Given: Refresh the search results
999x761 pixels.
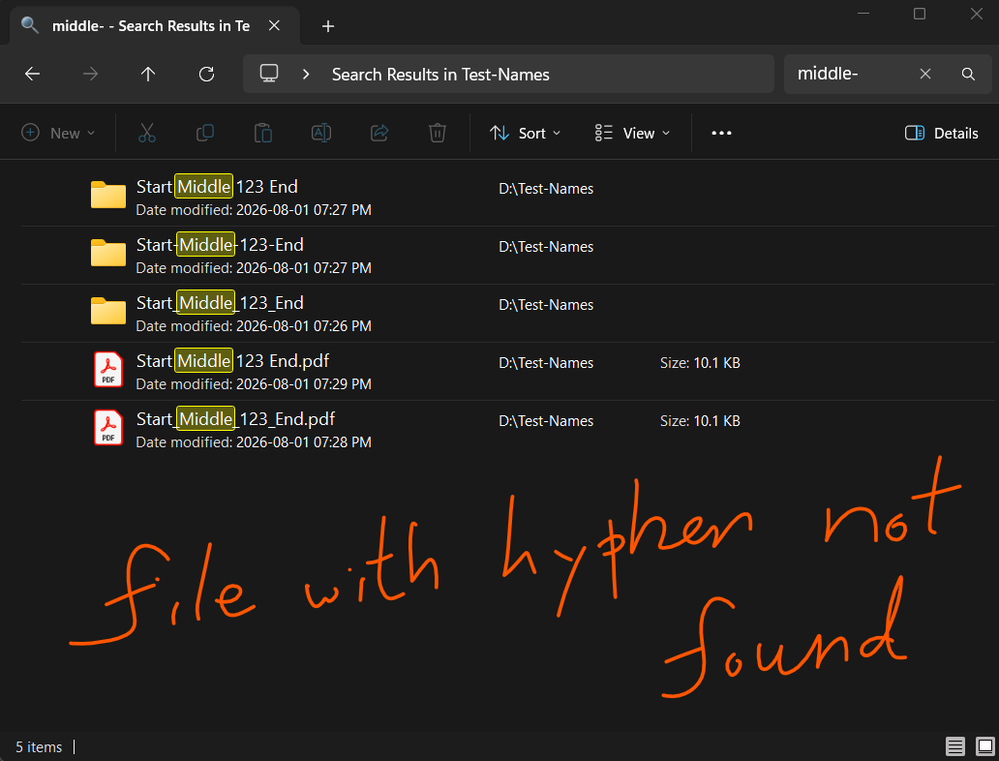Looking at the screenshot, I should click(x=206, y=75).
